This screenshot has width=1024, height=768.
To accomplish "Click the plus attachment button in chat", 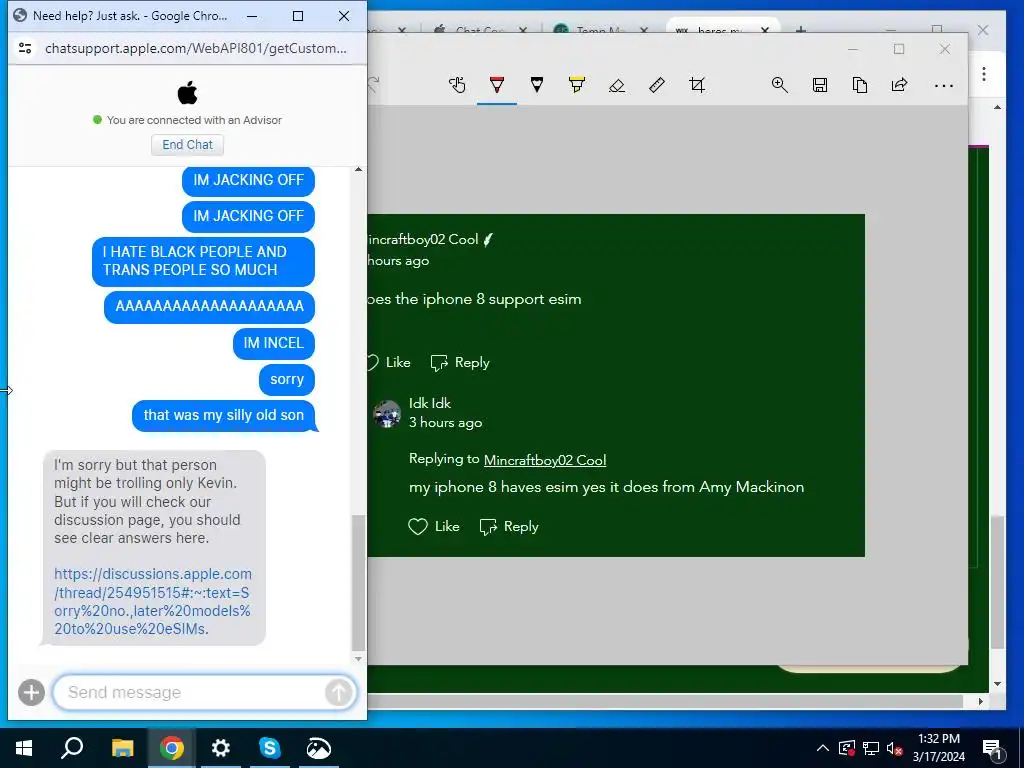I will coord(31,692).
